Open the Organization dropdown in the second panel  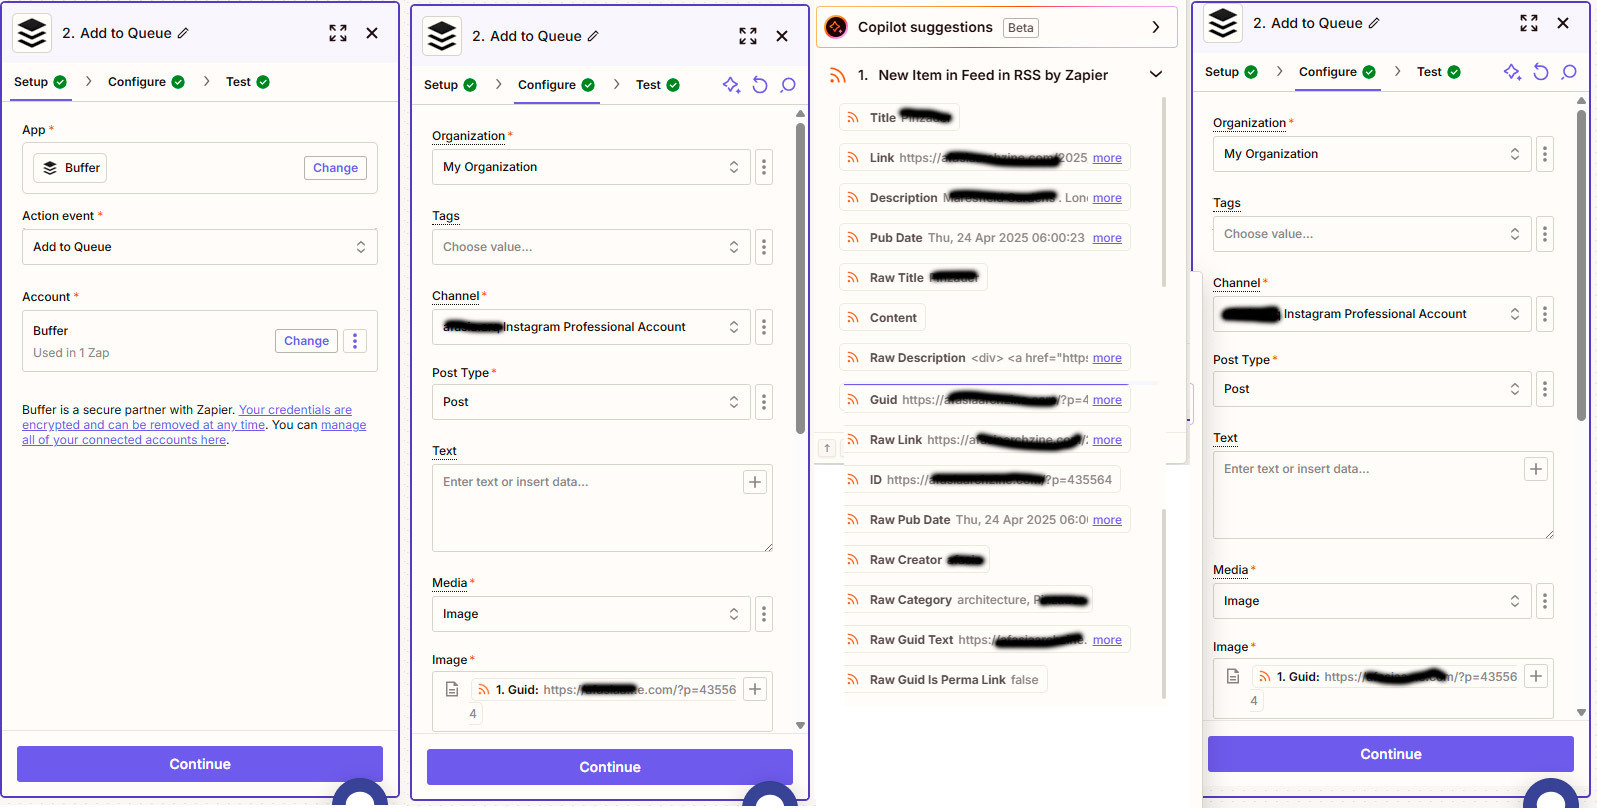(x=591, y=167)
